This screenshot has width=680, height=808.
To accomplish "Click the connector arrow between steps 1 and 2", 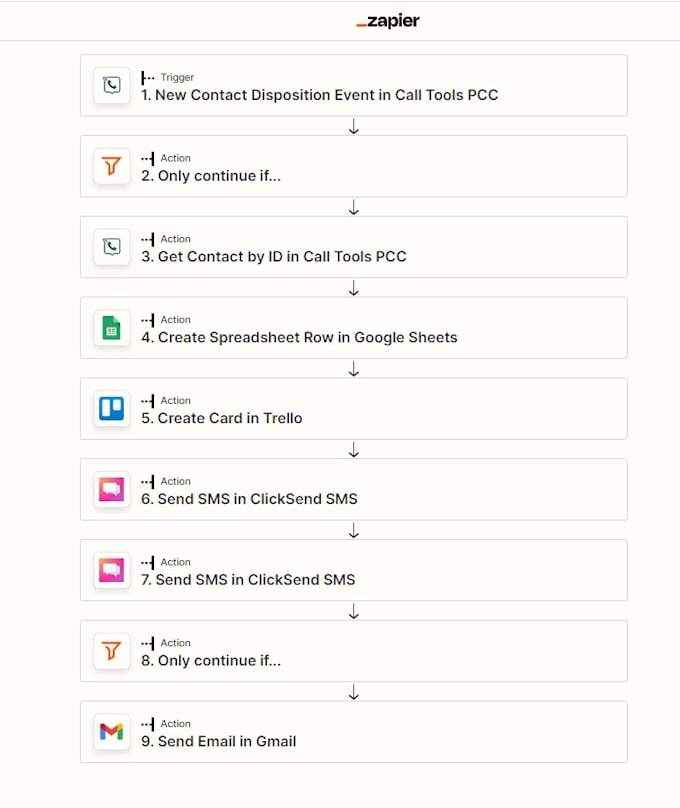I will [x=353, y=127].
